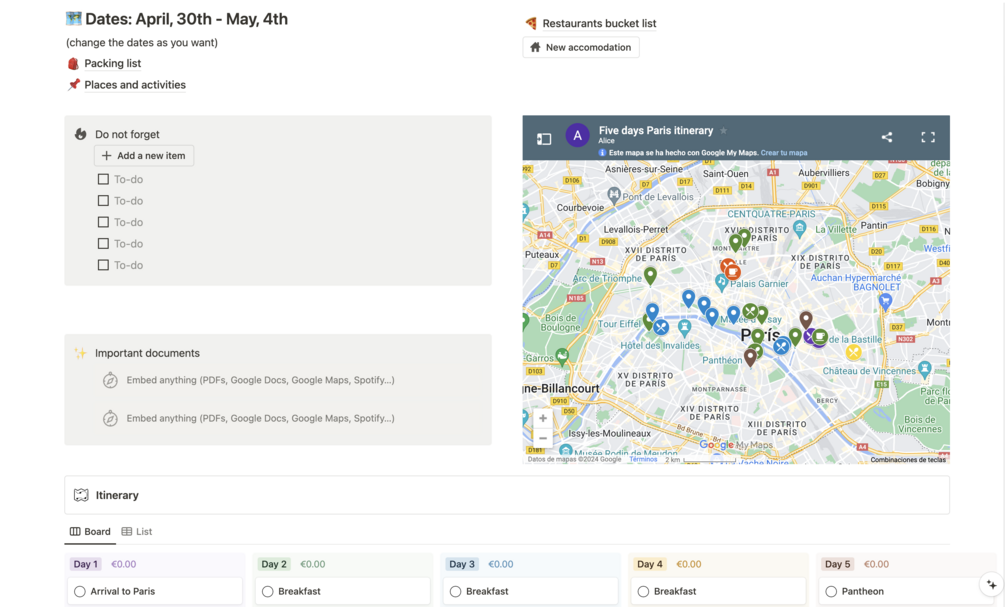Zoom in on the Paris map
Screen dimensions: 1005x607
543,418
